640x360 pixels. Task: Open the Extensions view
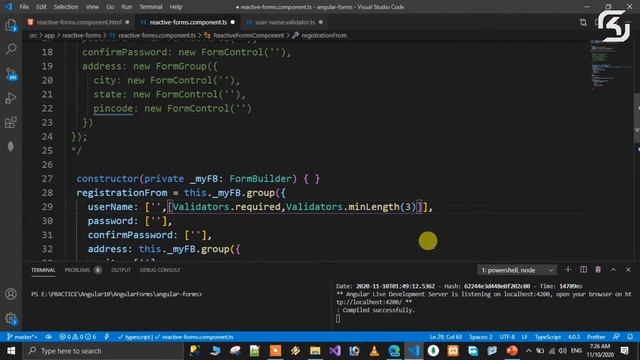point(11,122)
